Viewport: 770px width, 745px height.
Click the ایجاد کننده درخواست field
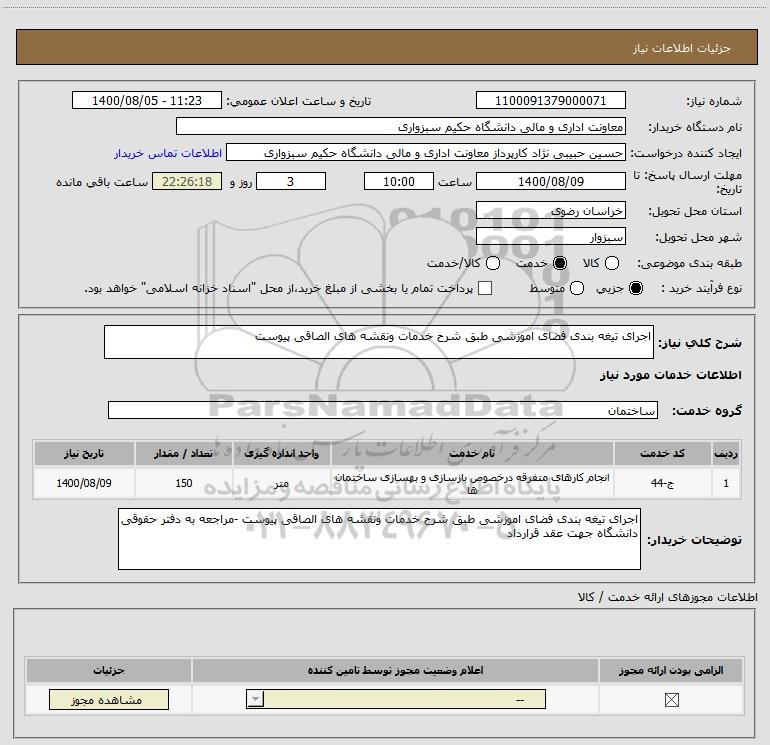[426, 152]
